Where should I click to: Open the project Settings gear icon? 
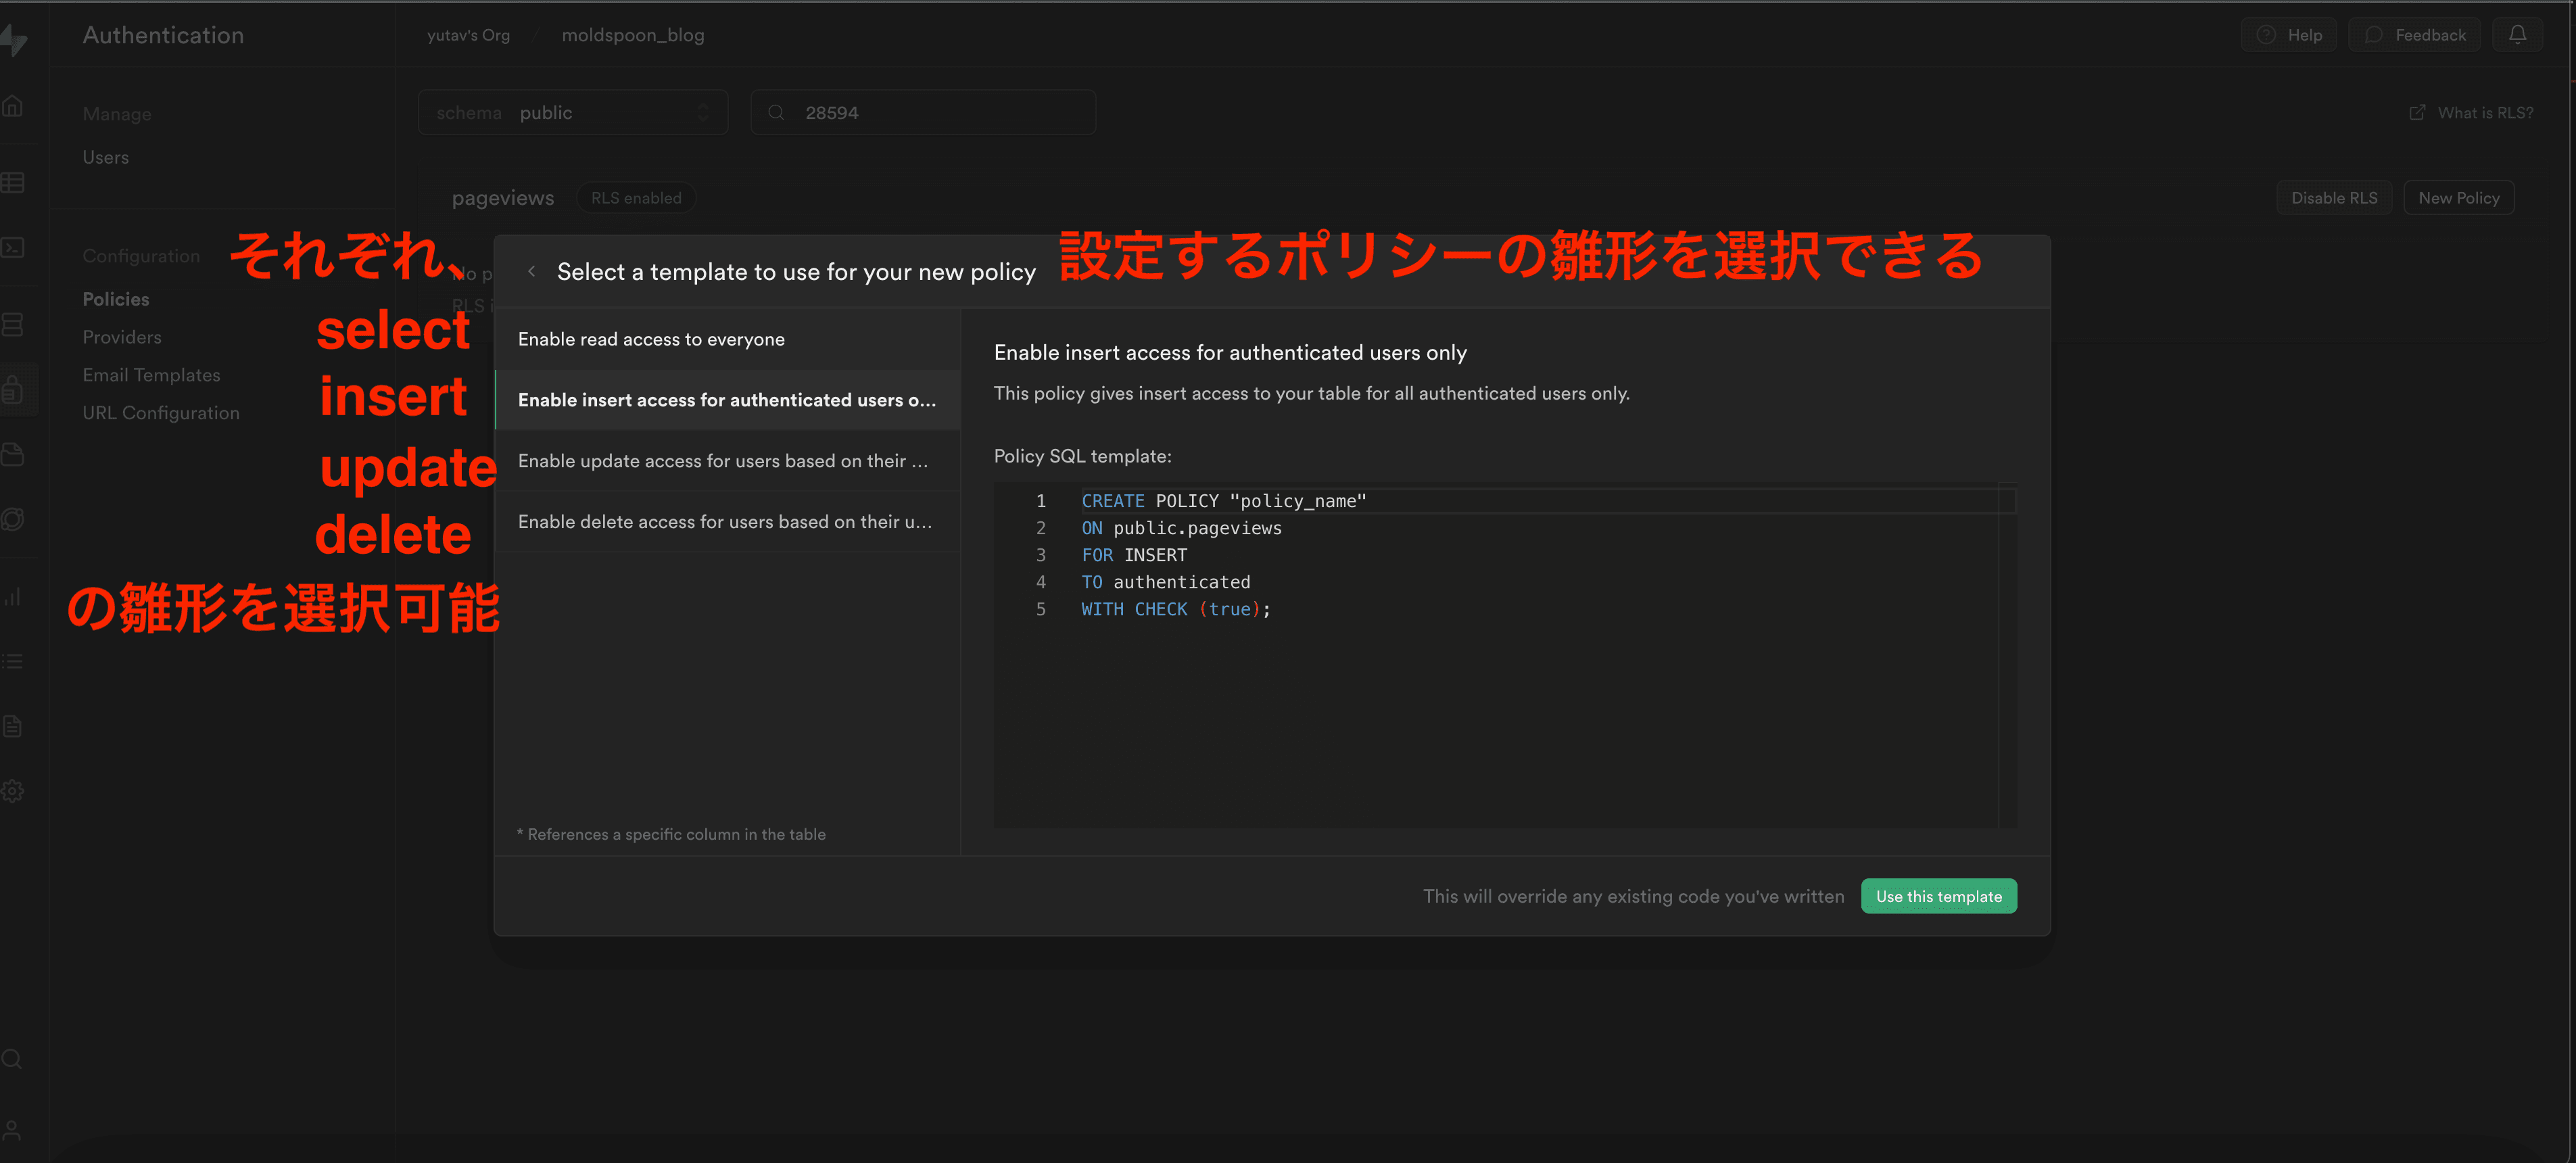tap(12, 791)
